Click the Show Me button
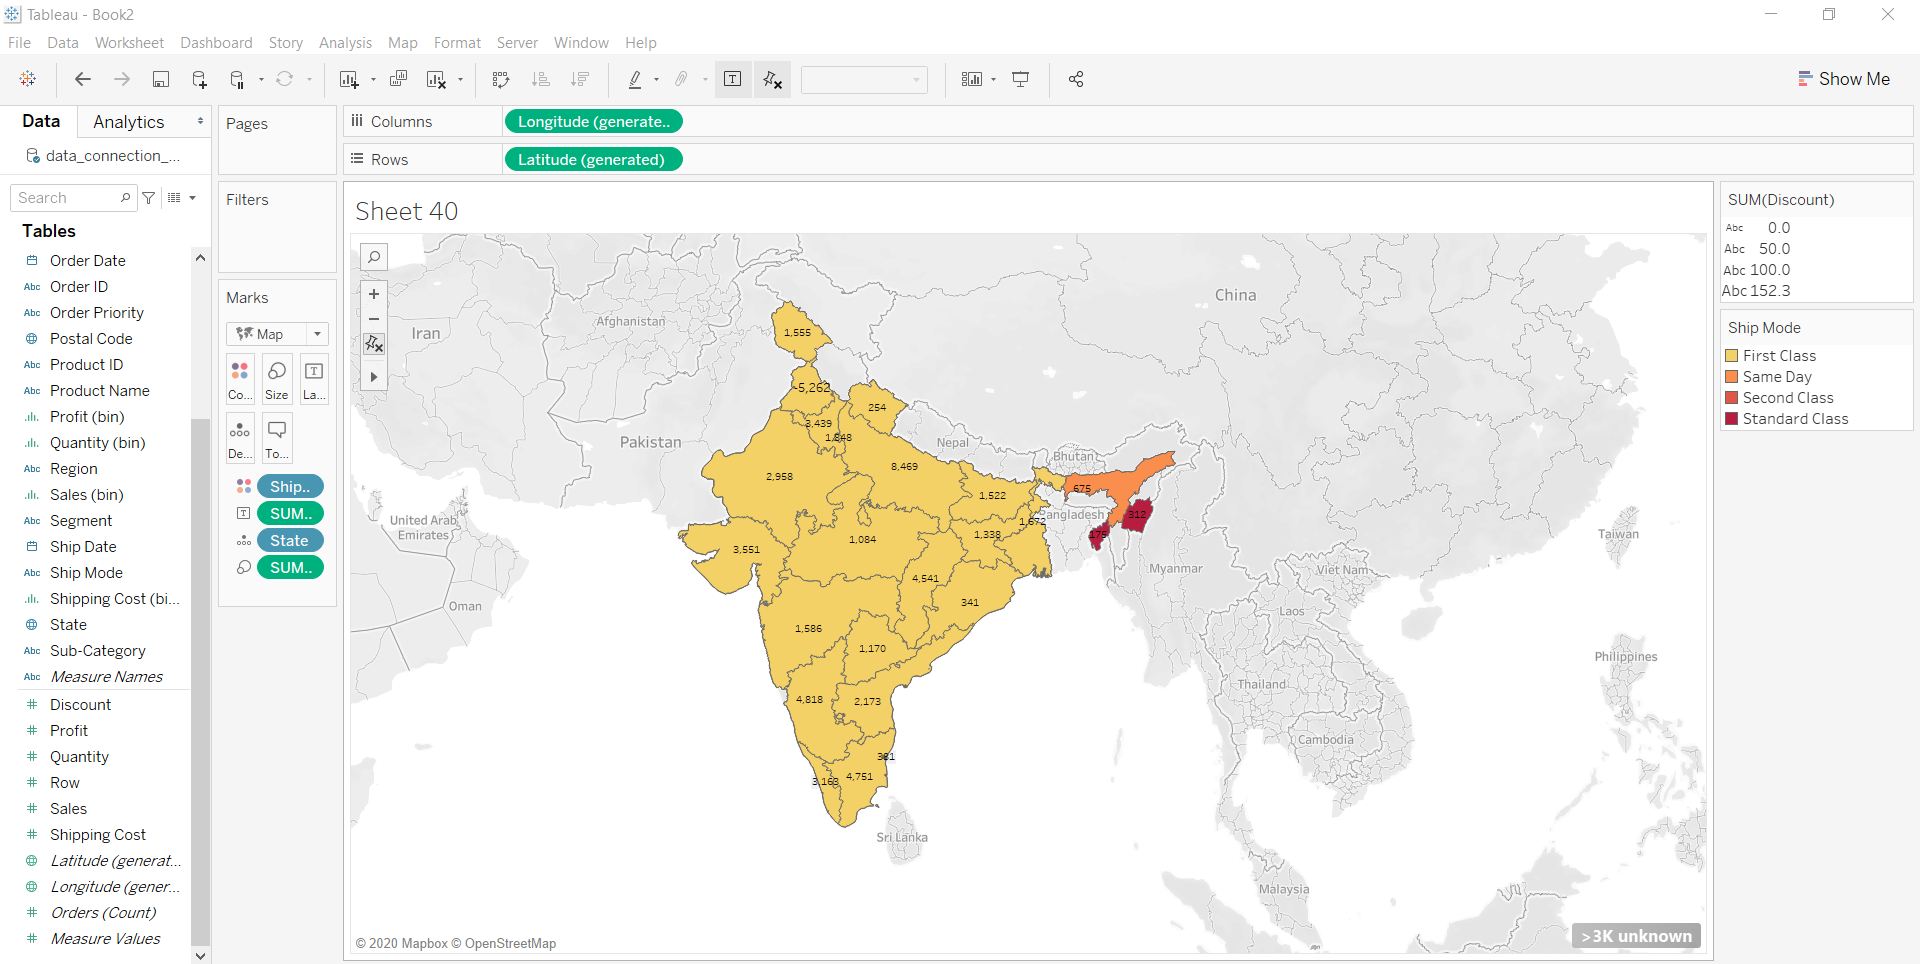The image size is (1920, 964). point(1843,79)
